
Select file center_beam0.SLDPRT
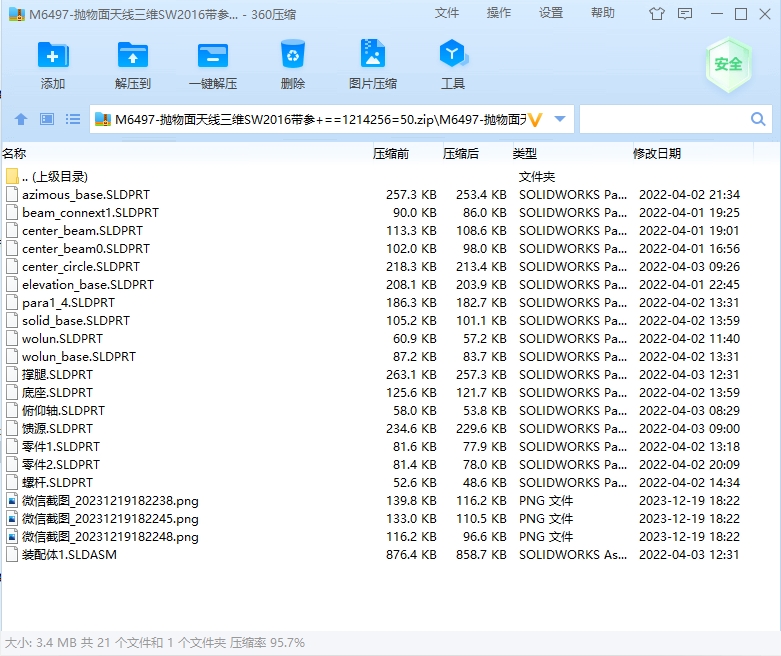[86, 249]
